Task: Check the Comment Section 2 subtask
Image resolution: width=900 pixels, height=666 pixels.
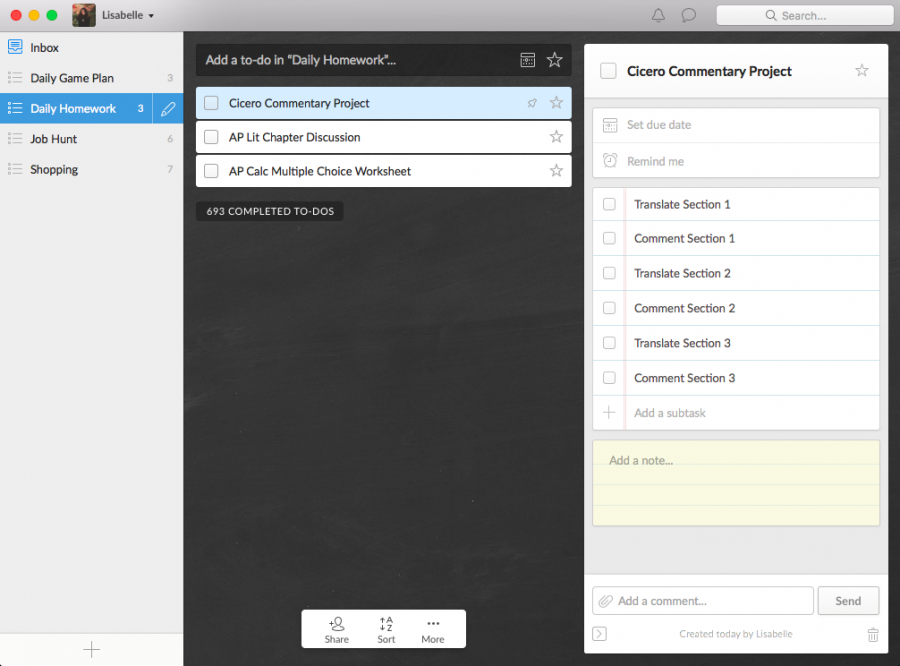Action: coord(609,308)
